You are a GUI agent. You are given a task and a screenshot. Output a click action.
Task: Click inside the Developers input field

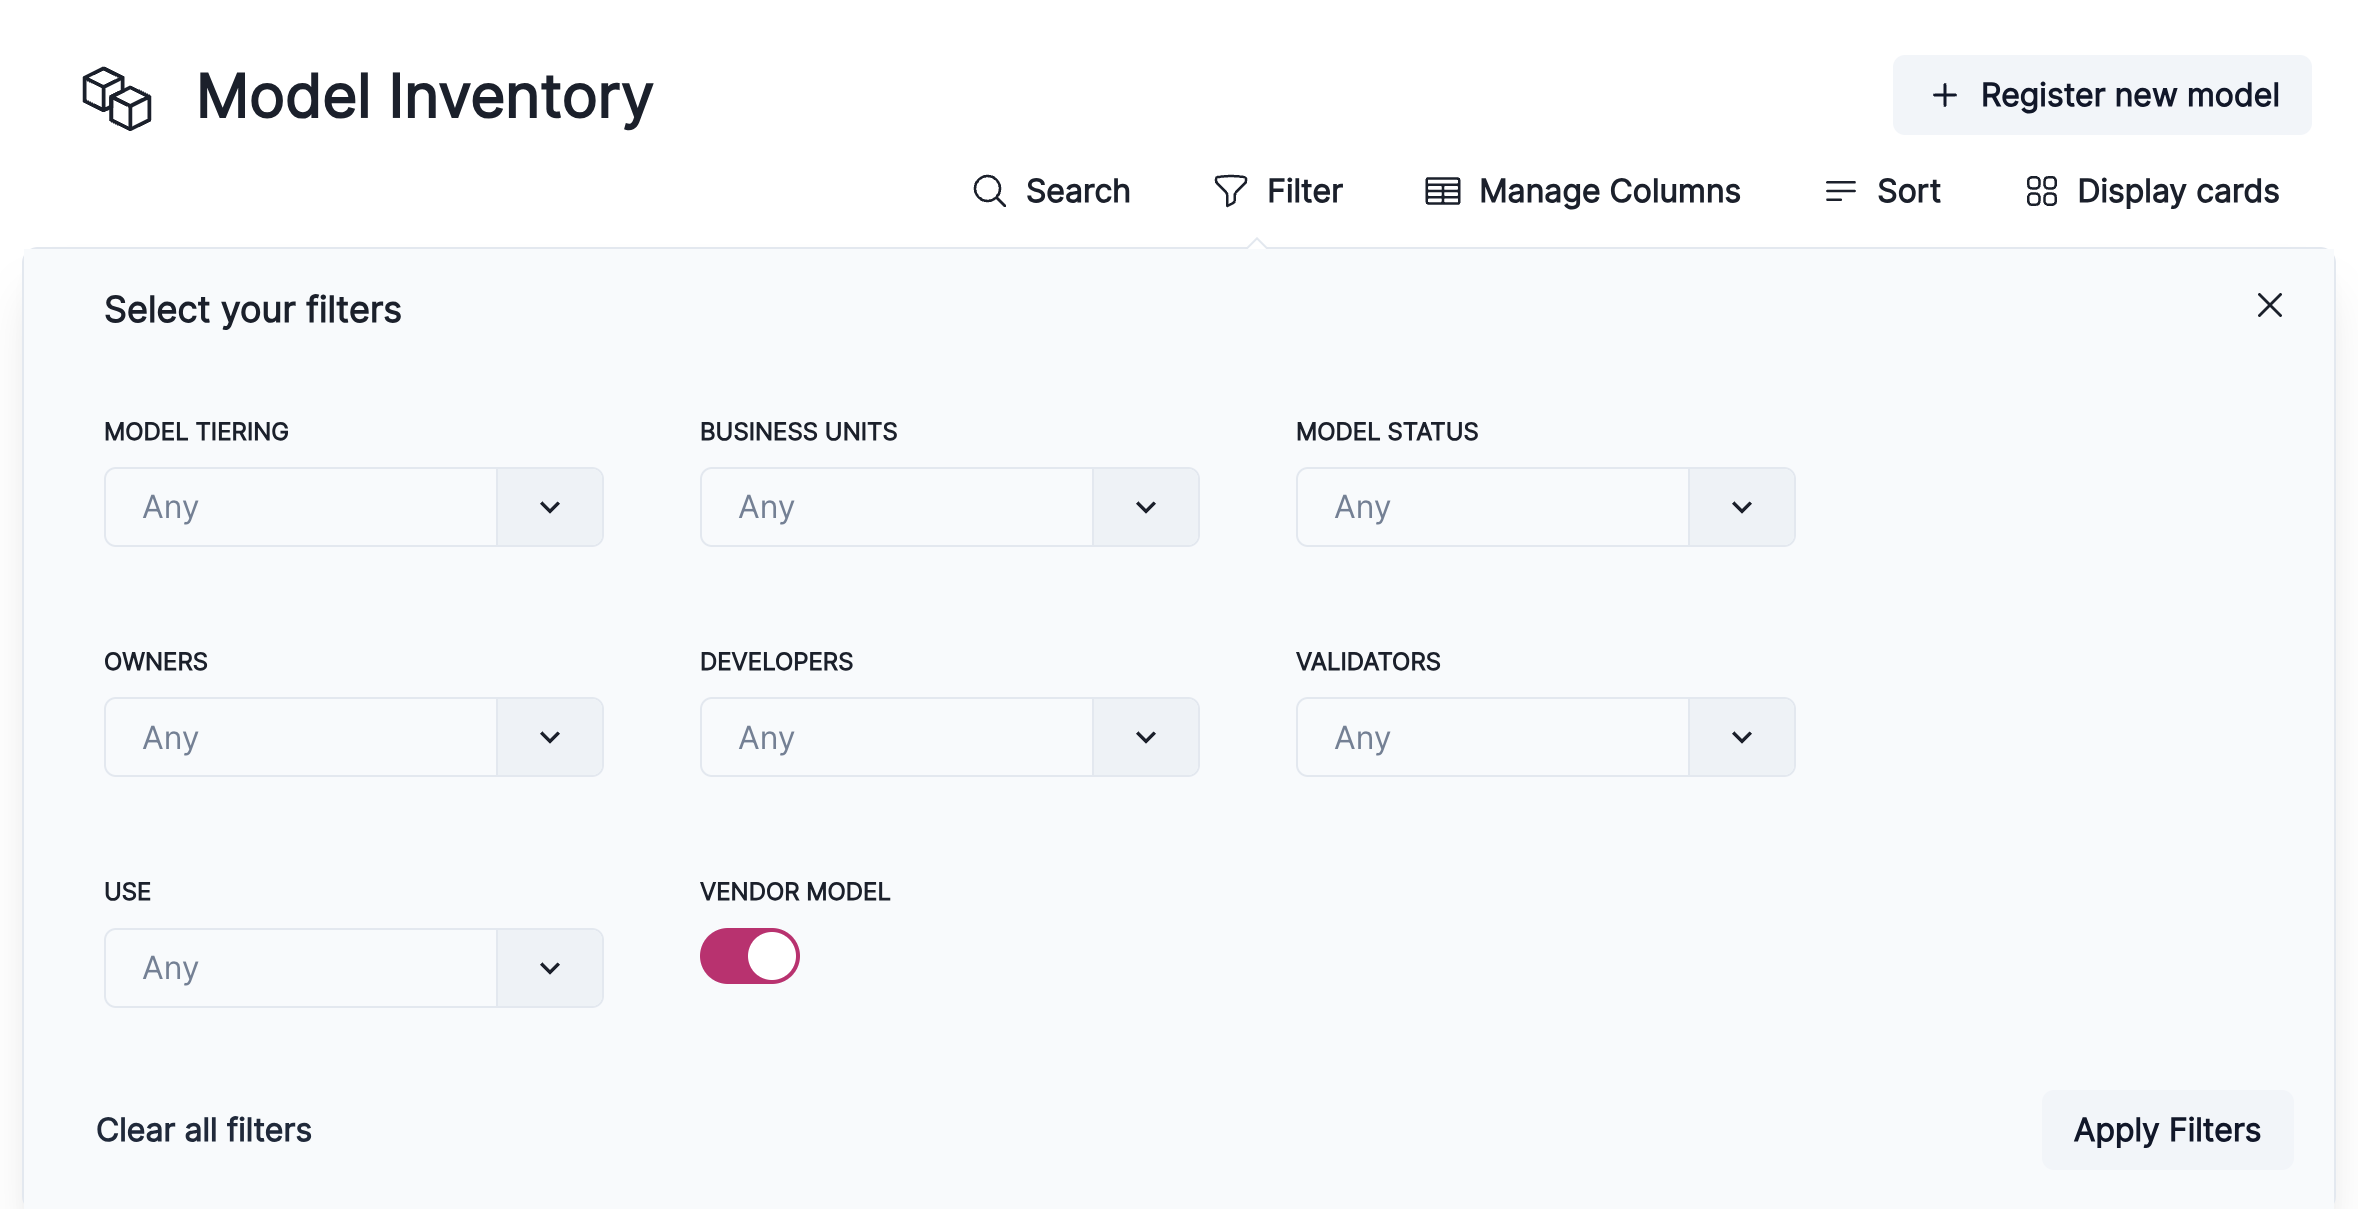(896, 737)
